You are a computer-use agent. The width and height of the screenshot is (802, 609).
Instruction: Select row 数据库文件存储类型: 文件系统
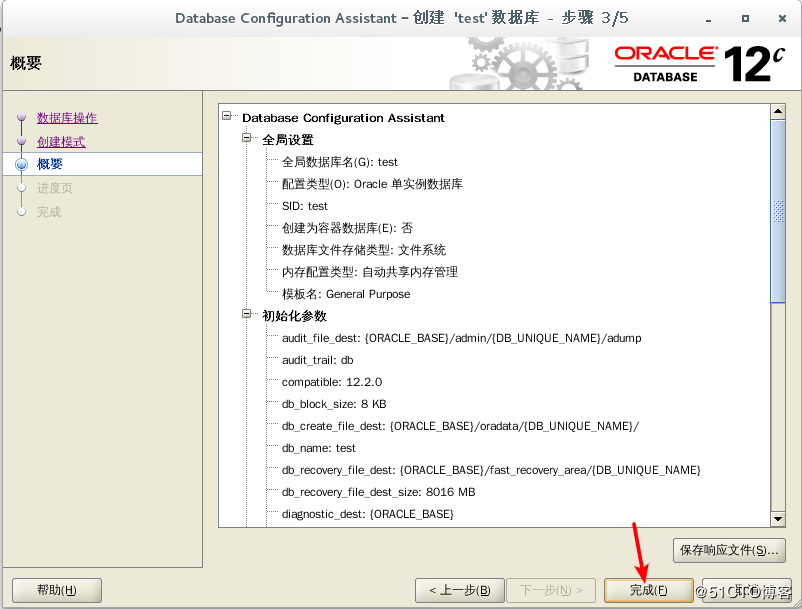364,250
